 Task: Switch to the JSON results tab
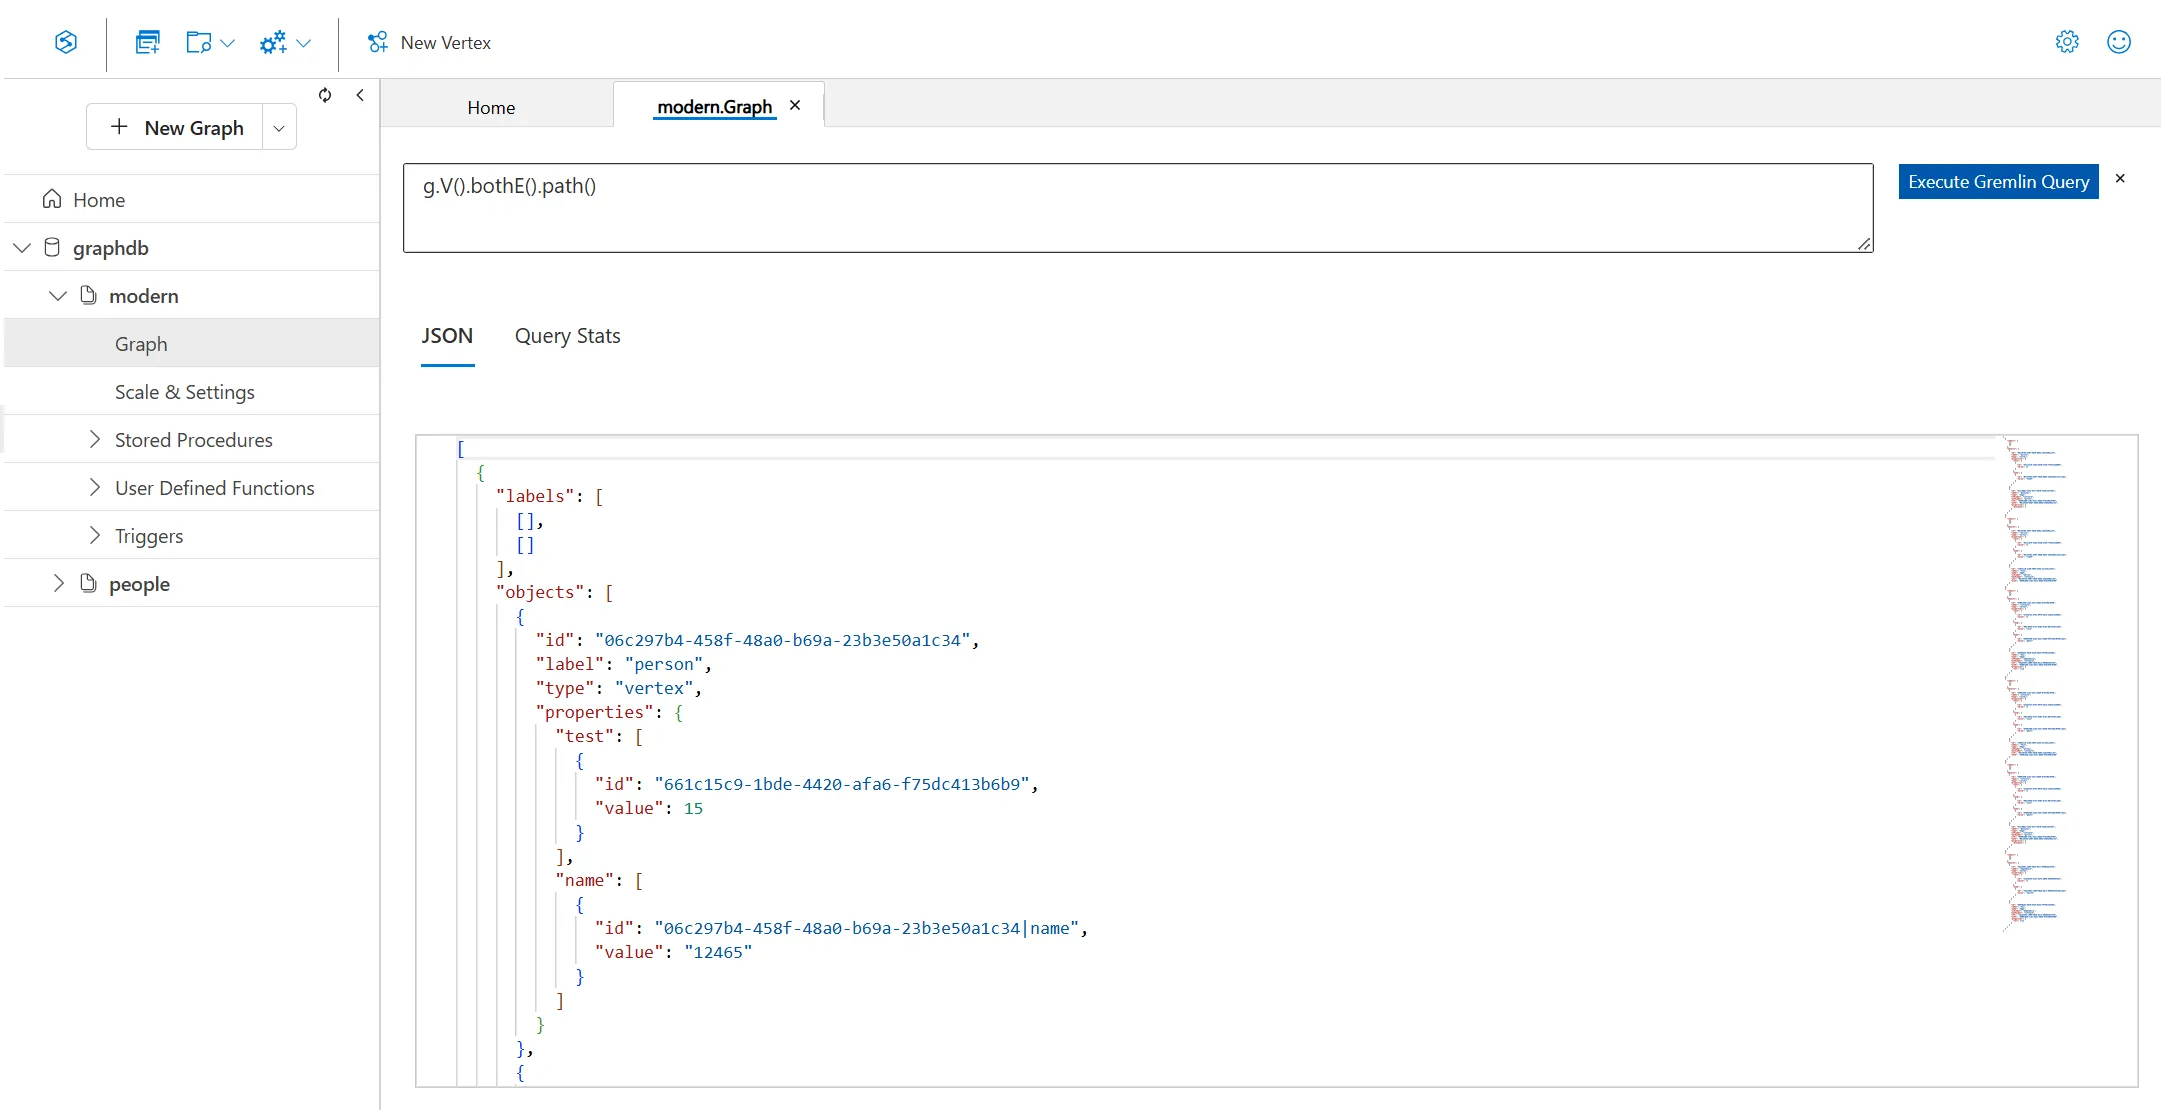pyautogui.click(x=447, y=336)
